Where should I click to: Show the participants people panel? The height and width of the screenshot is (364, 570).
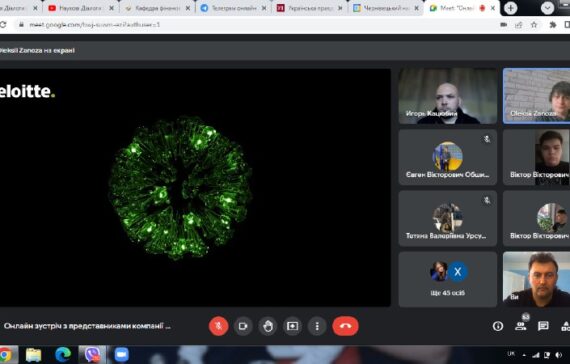point(521,326)
